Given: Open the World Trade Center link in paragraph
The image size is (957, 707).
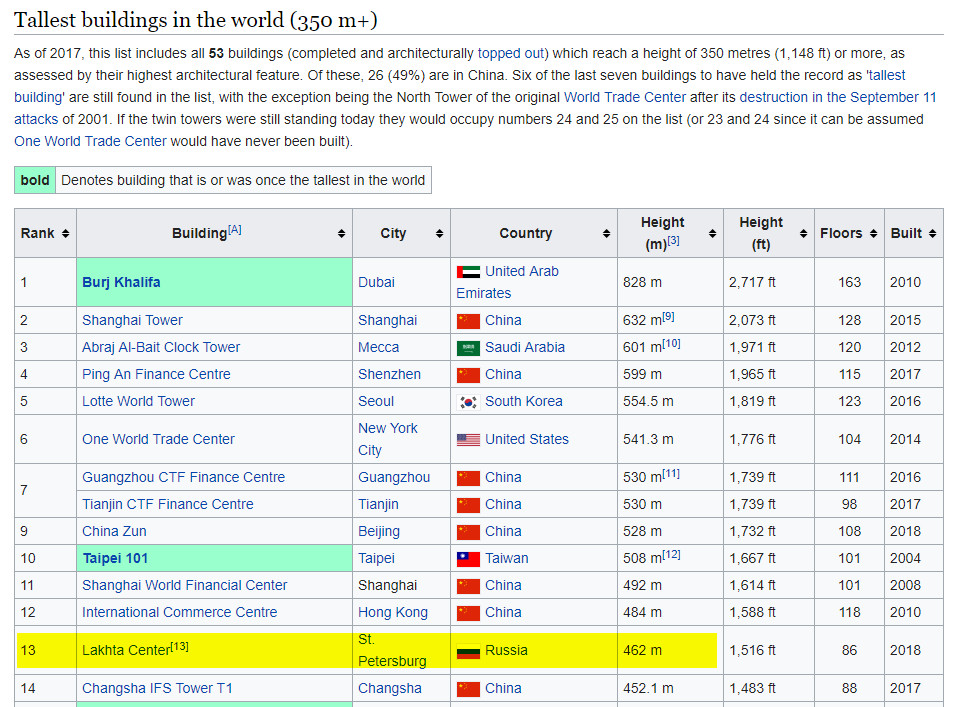Looking at the screenshot, I should pyautogui.click(x=625, y=98).
